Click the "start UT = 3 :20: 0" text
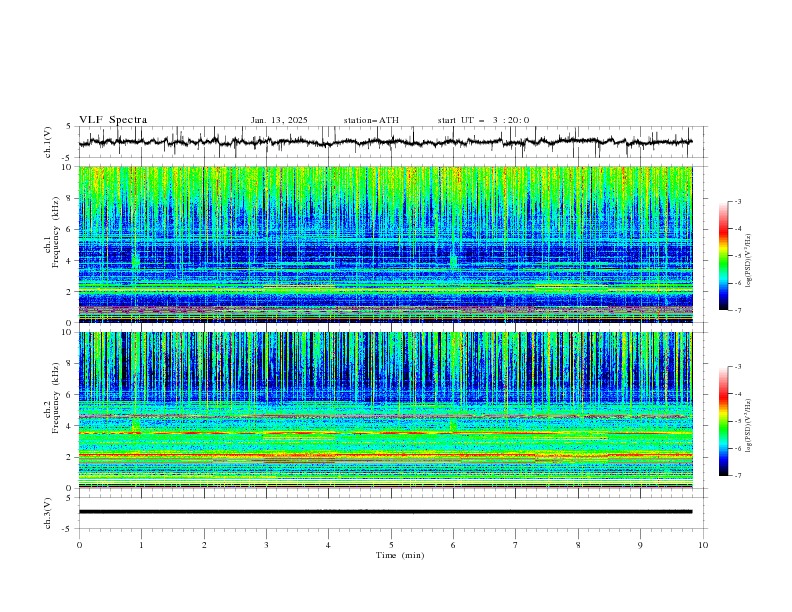 click(x=483, y=120)
